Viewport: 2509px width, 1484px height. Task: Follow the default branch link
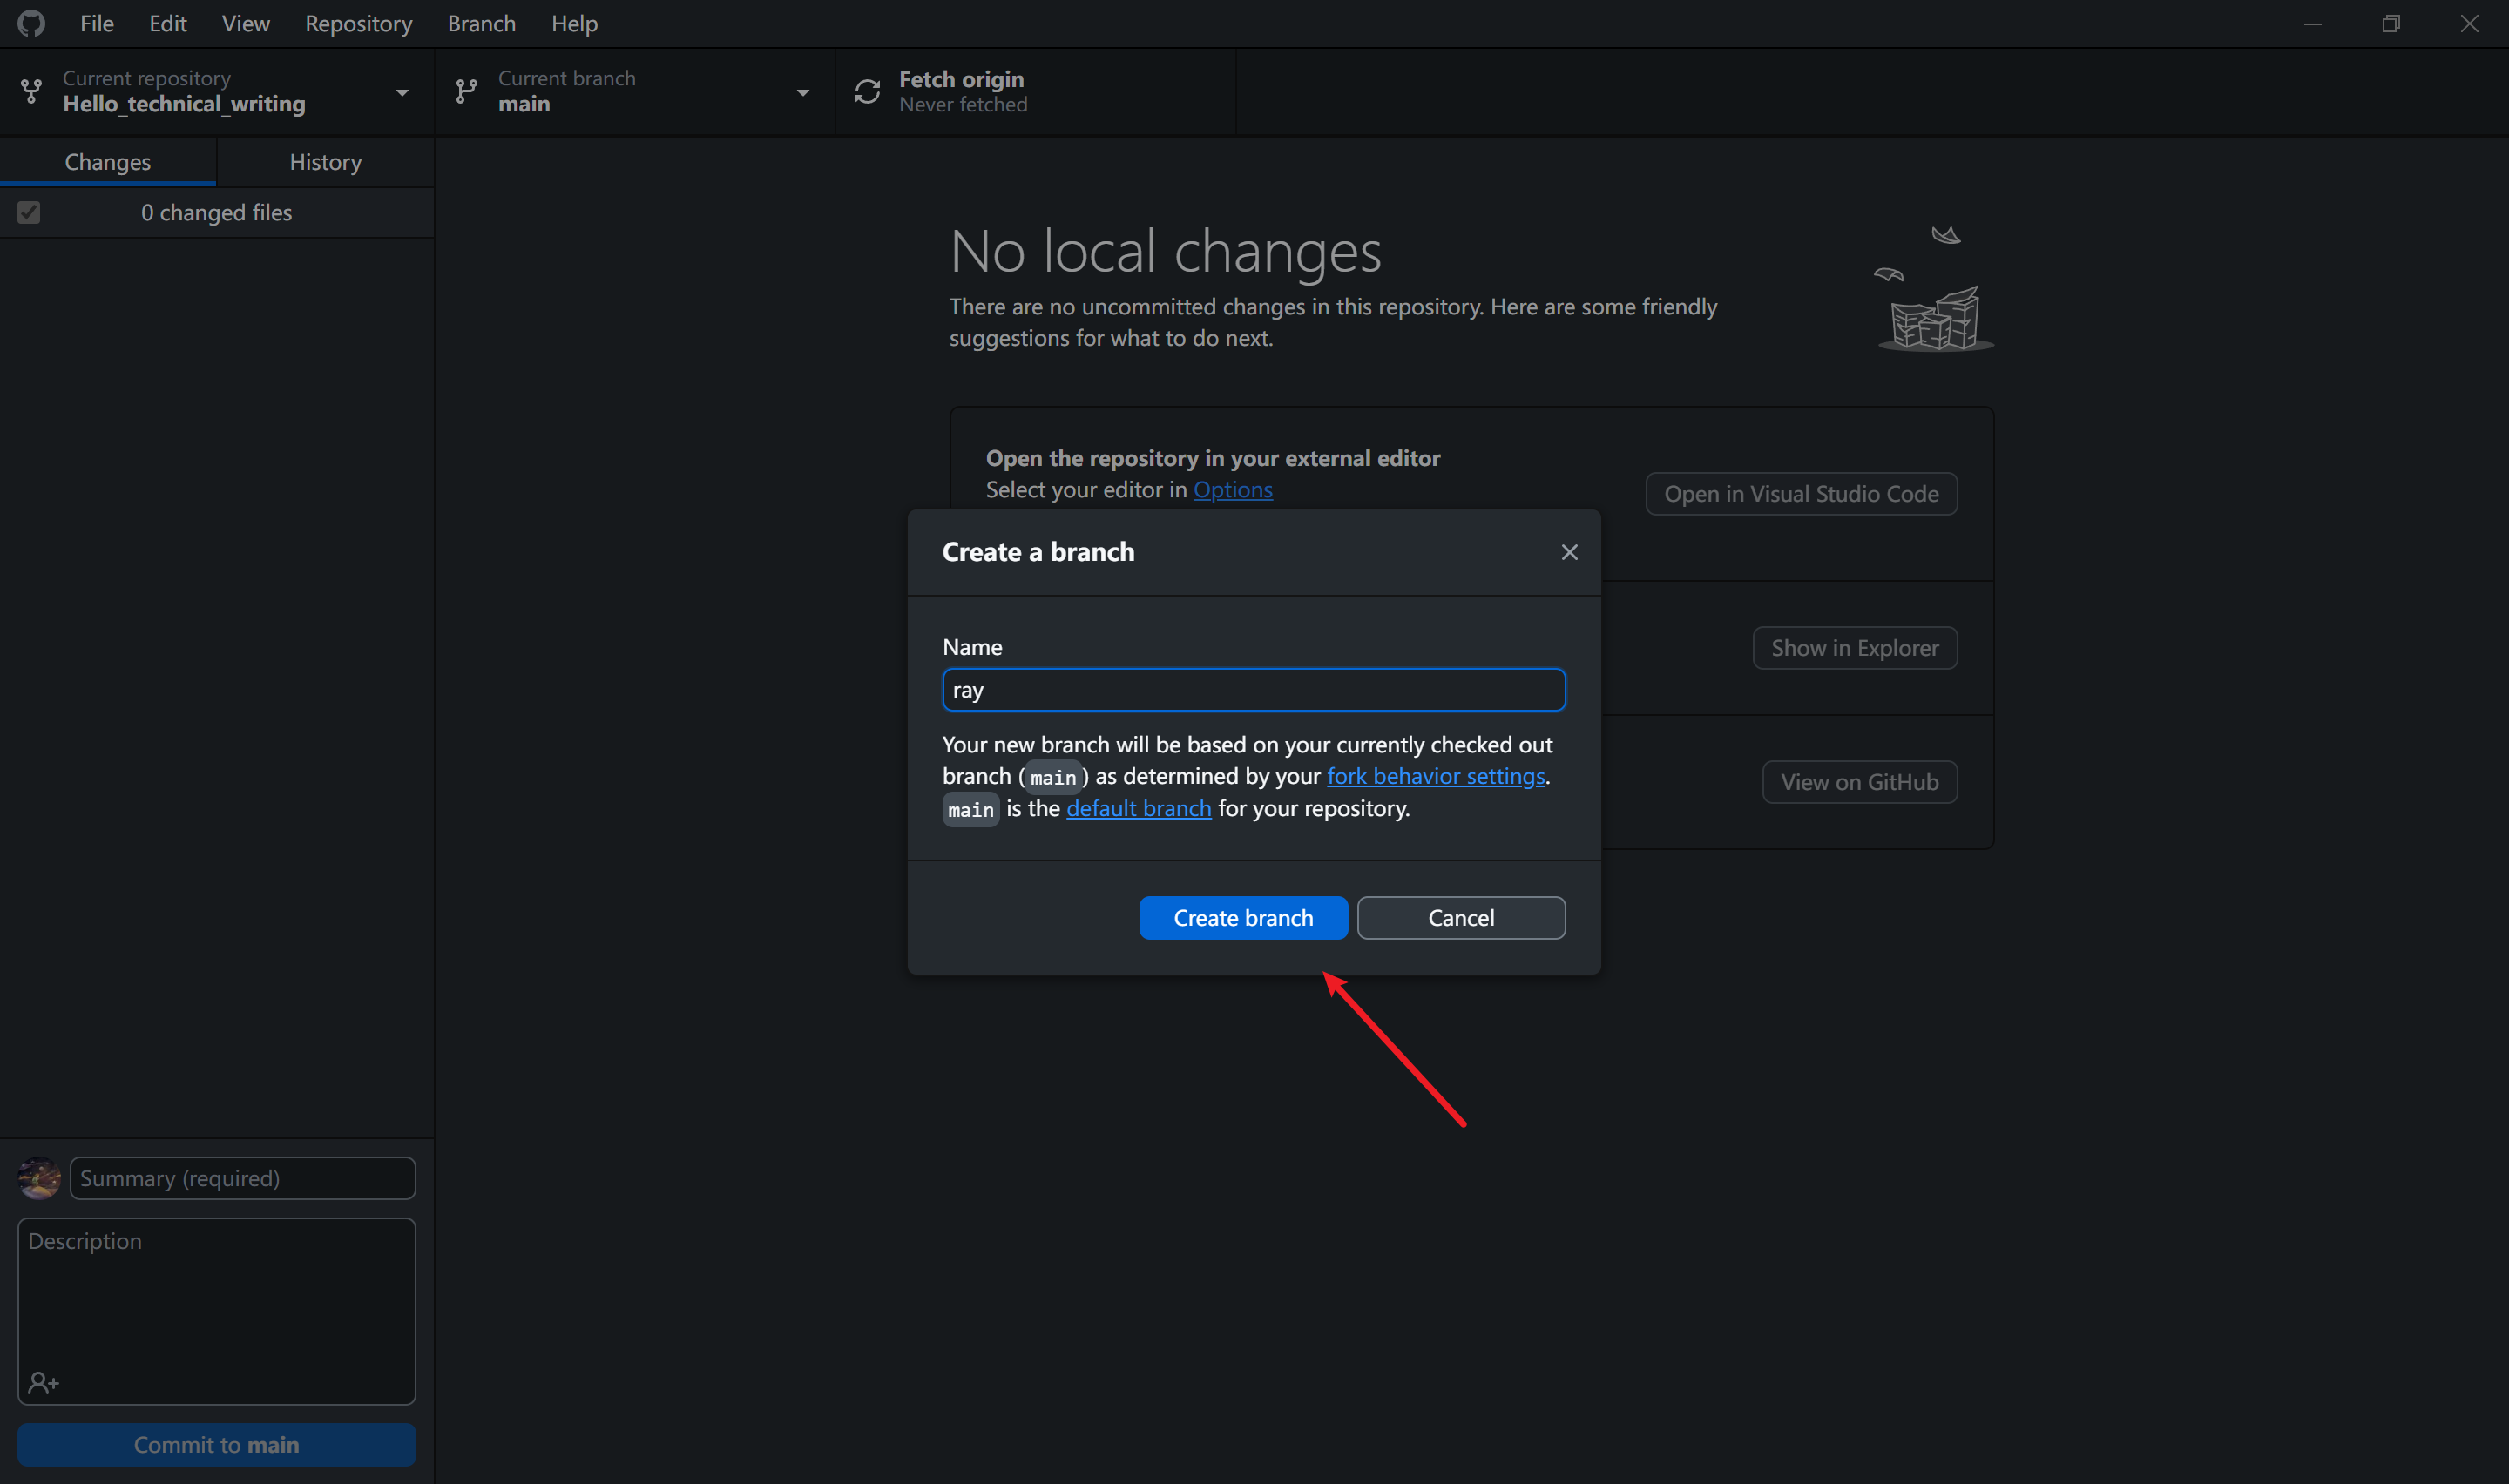click(1138, 808)
